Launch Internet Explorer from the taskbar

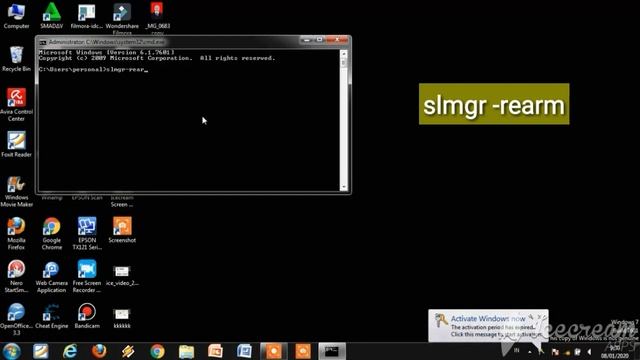(70, 351)
